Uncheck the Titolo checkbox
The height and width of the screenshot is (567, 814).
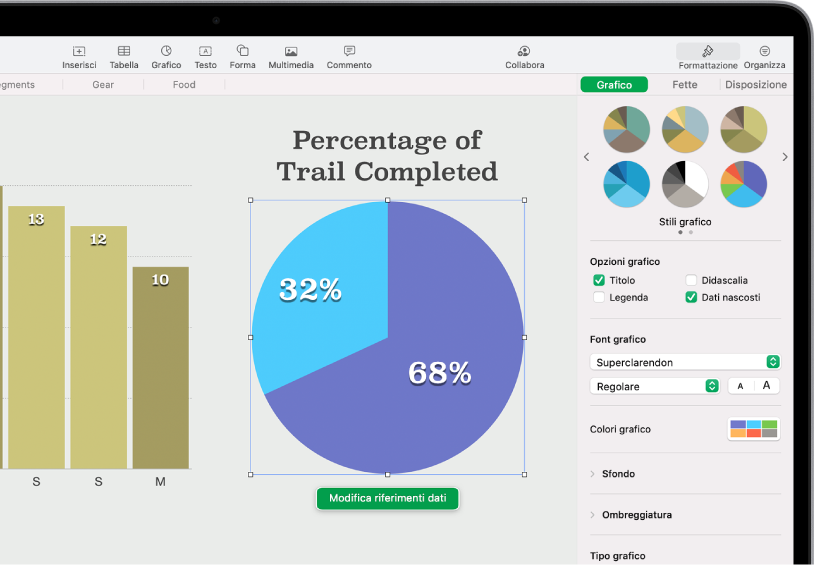599,281
